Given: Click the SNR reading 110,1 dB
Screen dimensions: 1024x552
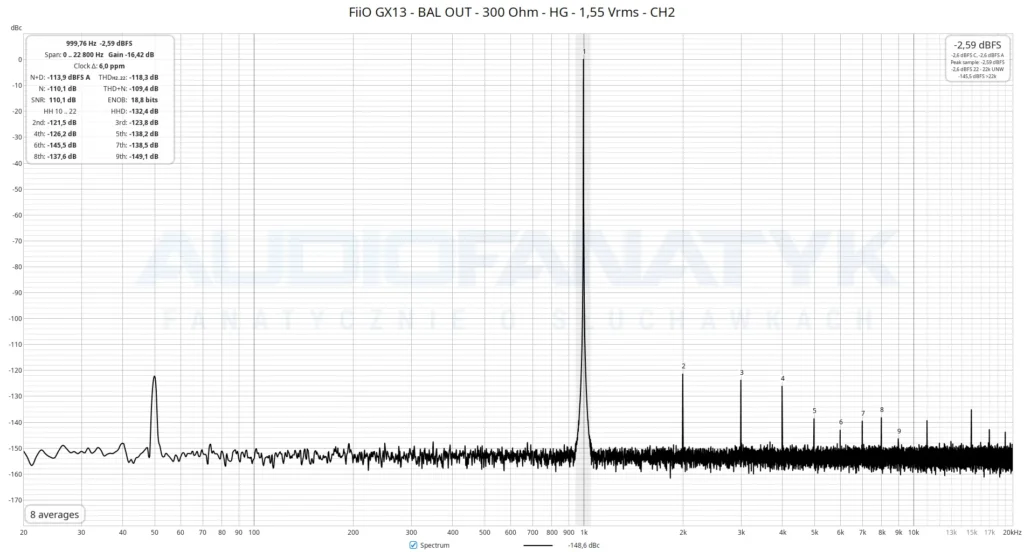Looking at the screenshot, I should pos(62,100).
